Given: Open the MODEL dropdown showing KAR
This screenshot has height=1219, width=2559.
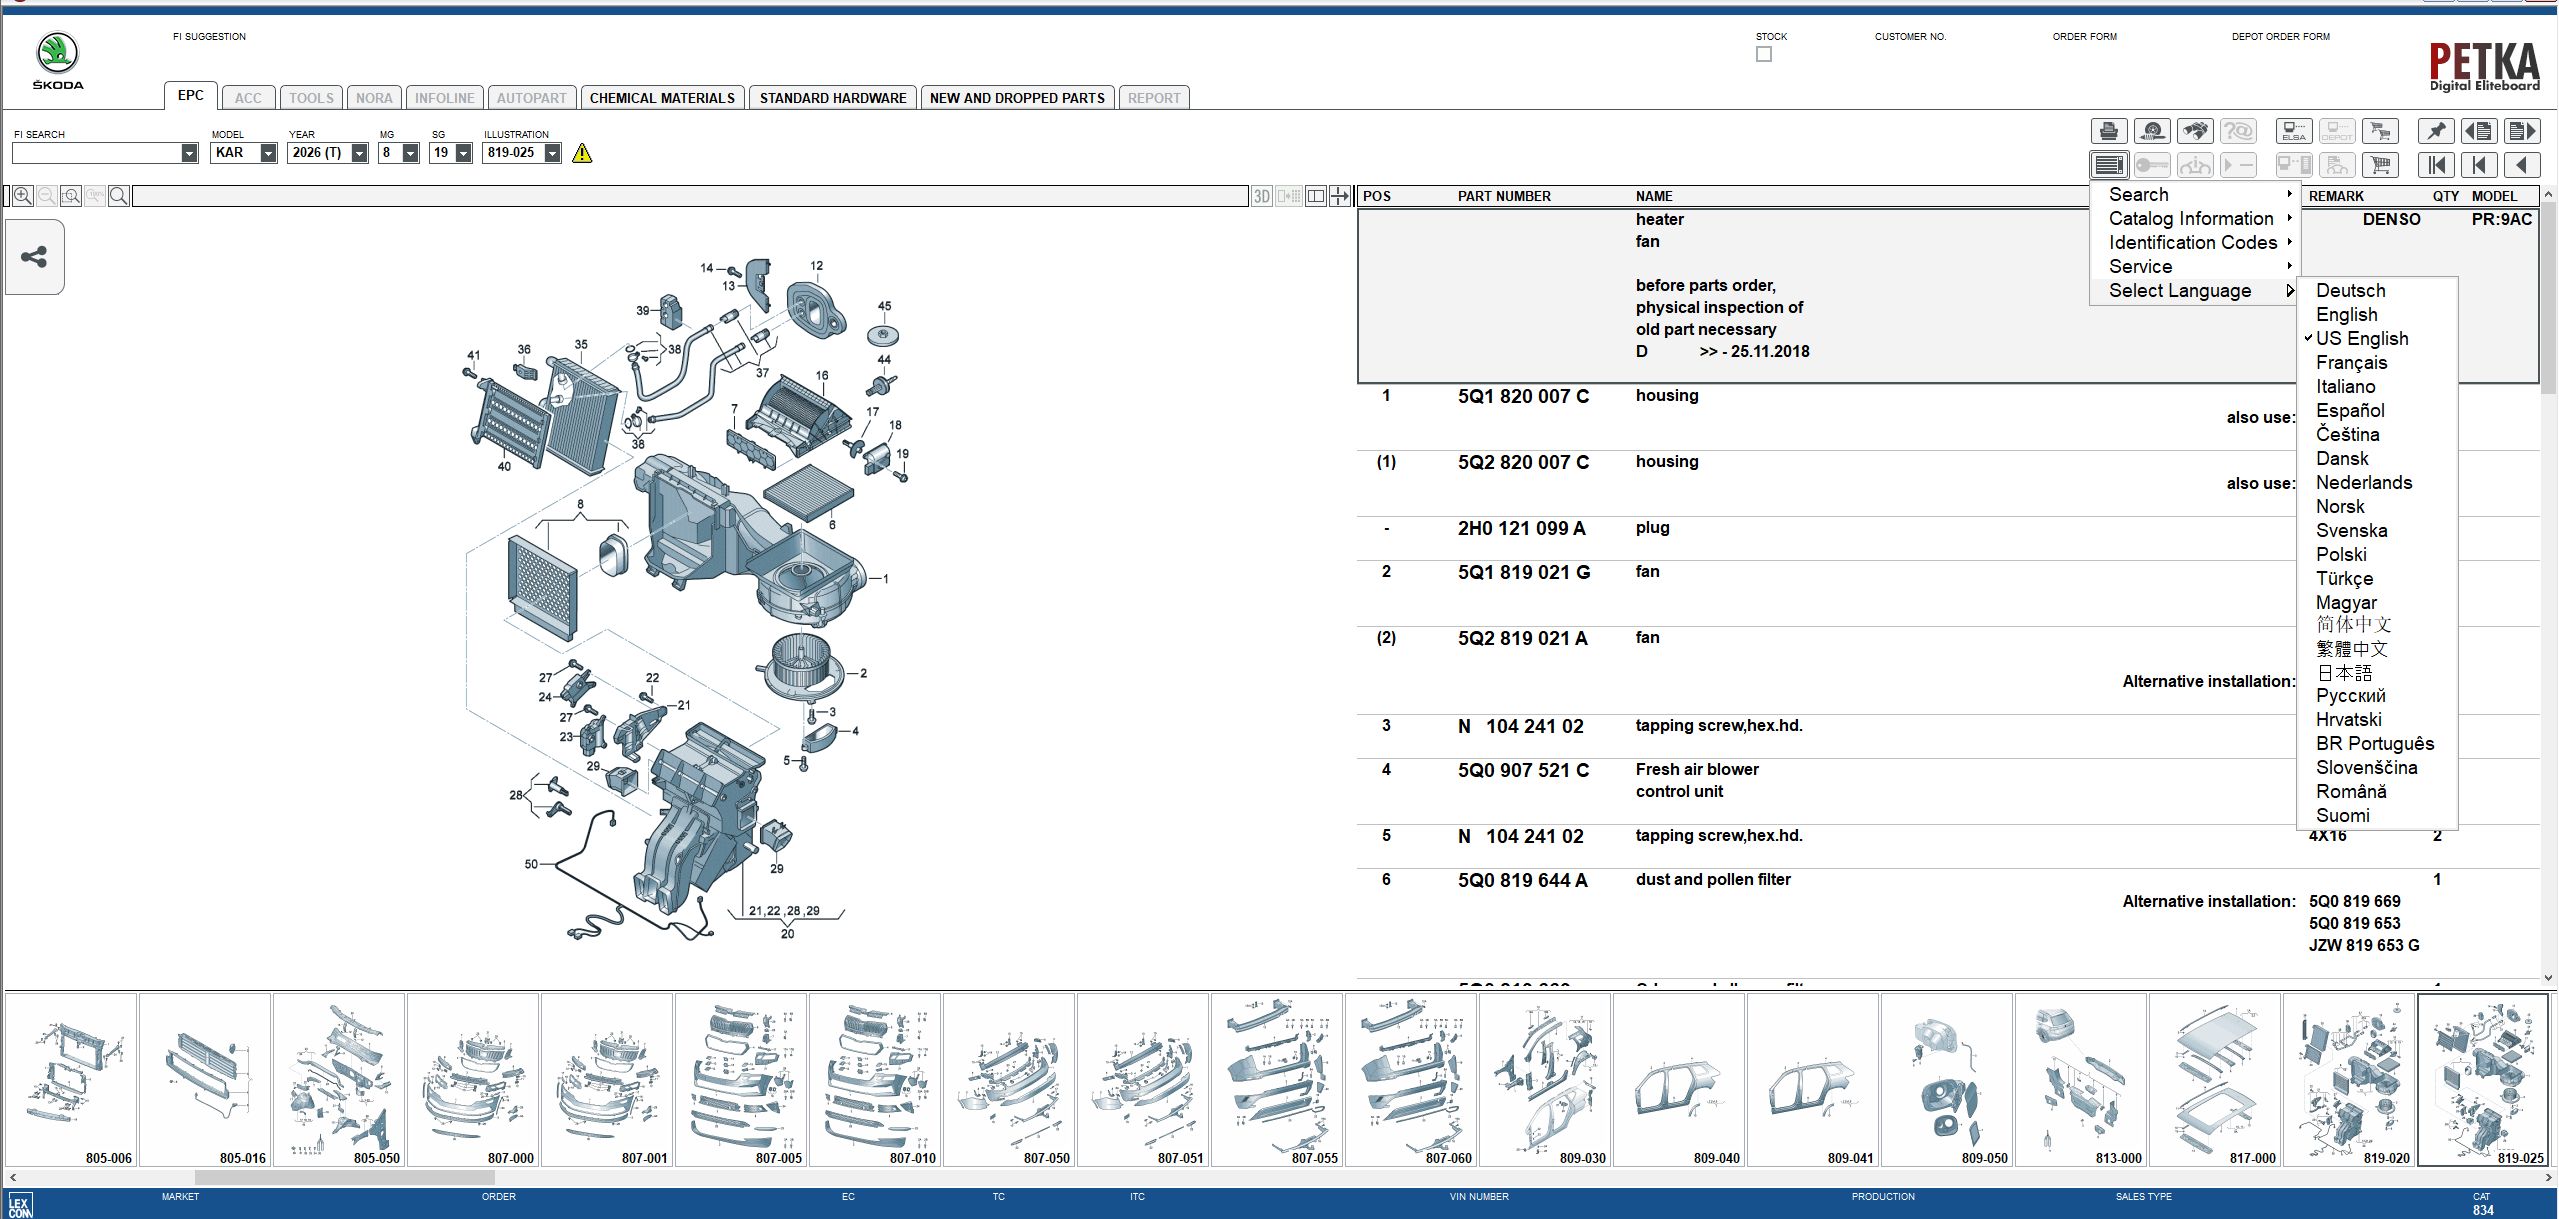Looking at the screenshot, I should point(266,153).
